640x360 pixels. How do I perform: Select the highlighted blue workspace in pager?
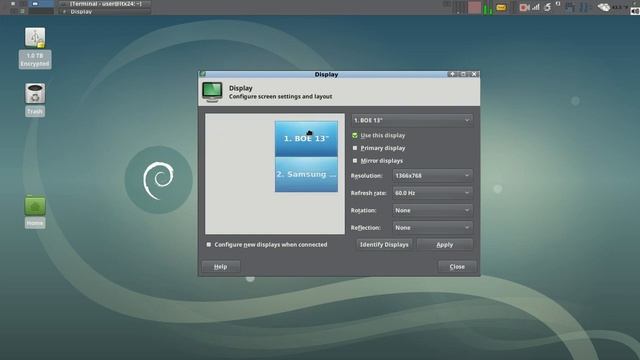42,4
